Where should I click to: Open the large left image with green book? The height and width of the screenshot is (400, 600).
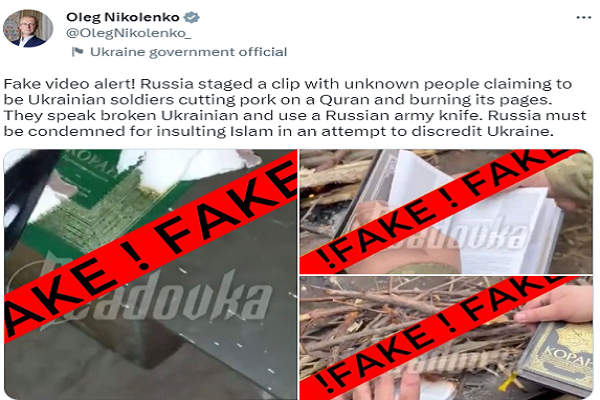pos(150,274)
